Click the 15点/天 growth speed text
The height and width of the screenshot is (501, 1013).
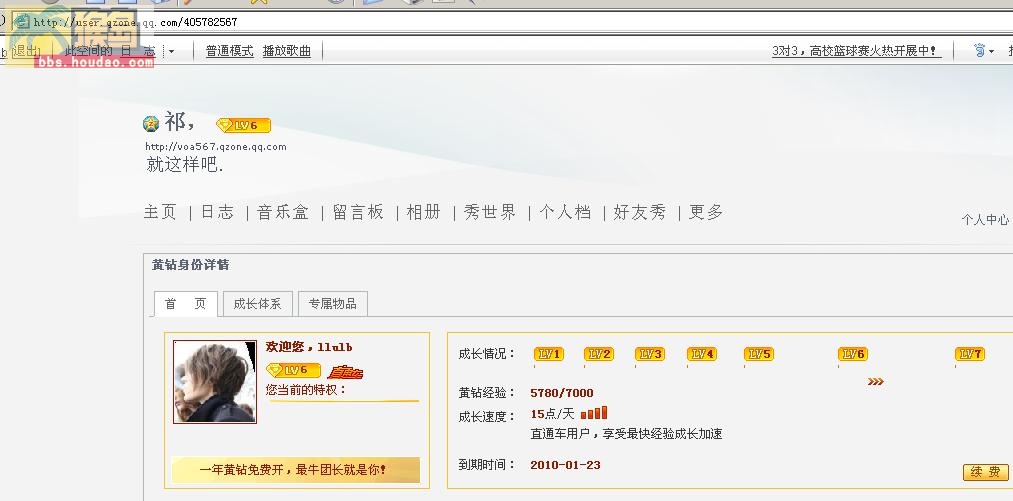point(552,414)
